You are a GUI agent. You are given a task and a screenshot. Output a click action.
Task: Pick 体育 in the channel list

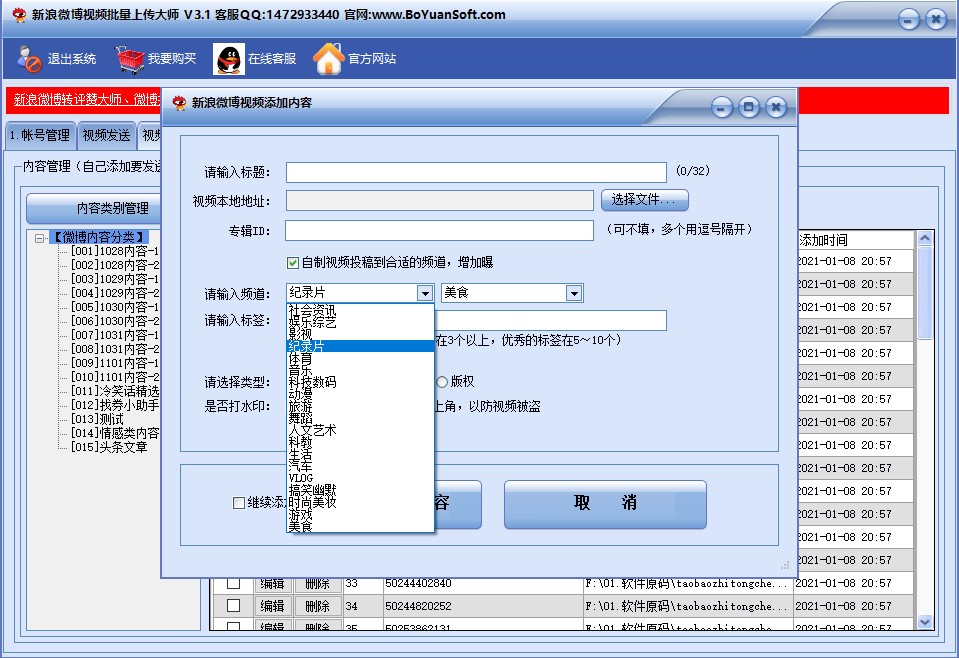(360, 358)
